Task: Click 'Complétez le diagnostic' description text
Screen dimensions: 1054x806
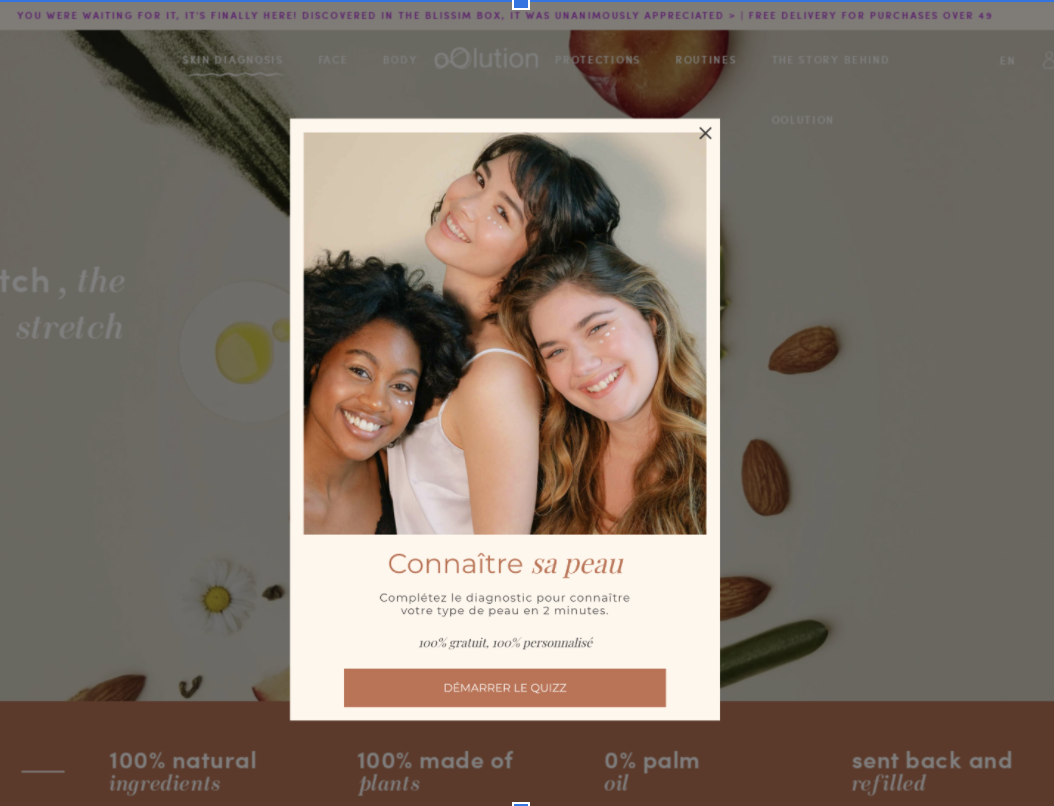Action: [505, 604]
